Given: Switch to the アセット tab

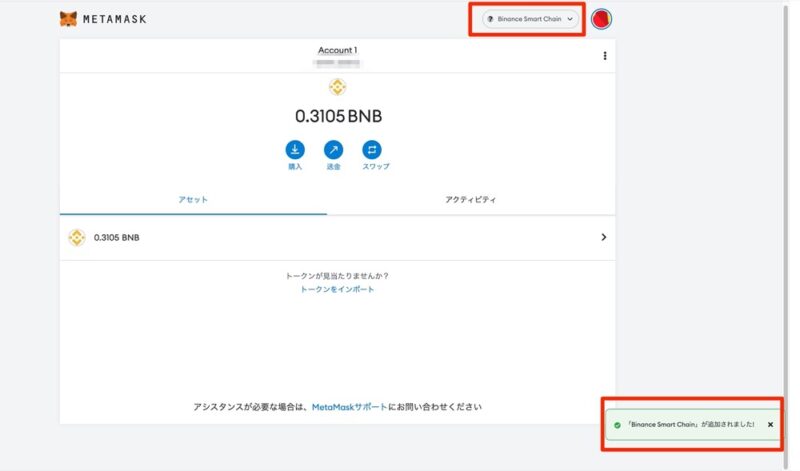Looking at the screenshot, I should tap(193, 200).
